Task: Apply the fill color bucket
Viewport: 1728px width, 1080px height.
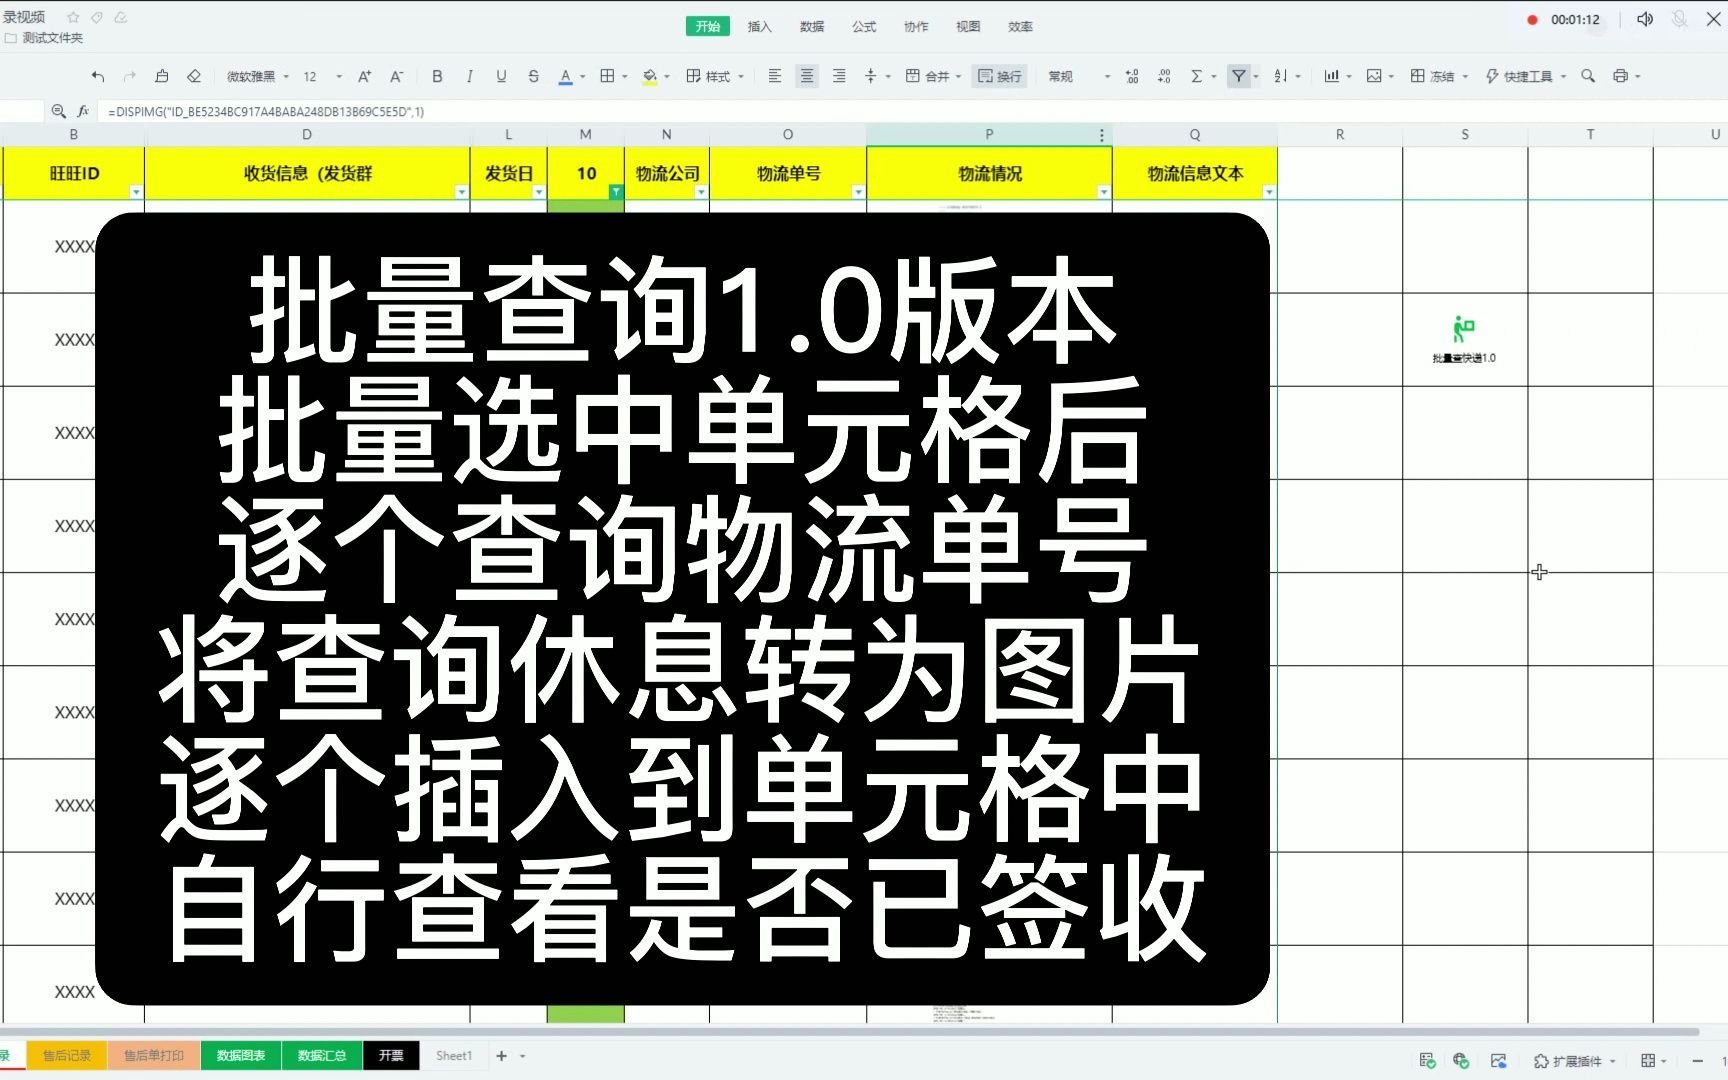Action: pyautogui.click(x=649, y=76)
